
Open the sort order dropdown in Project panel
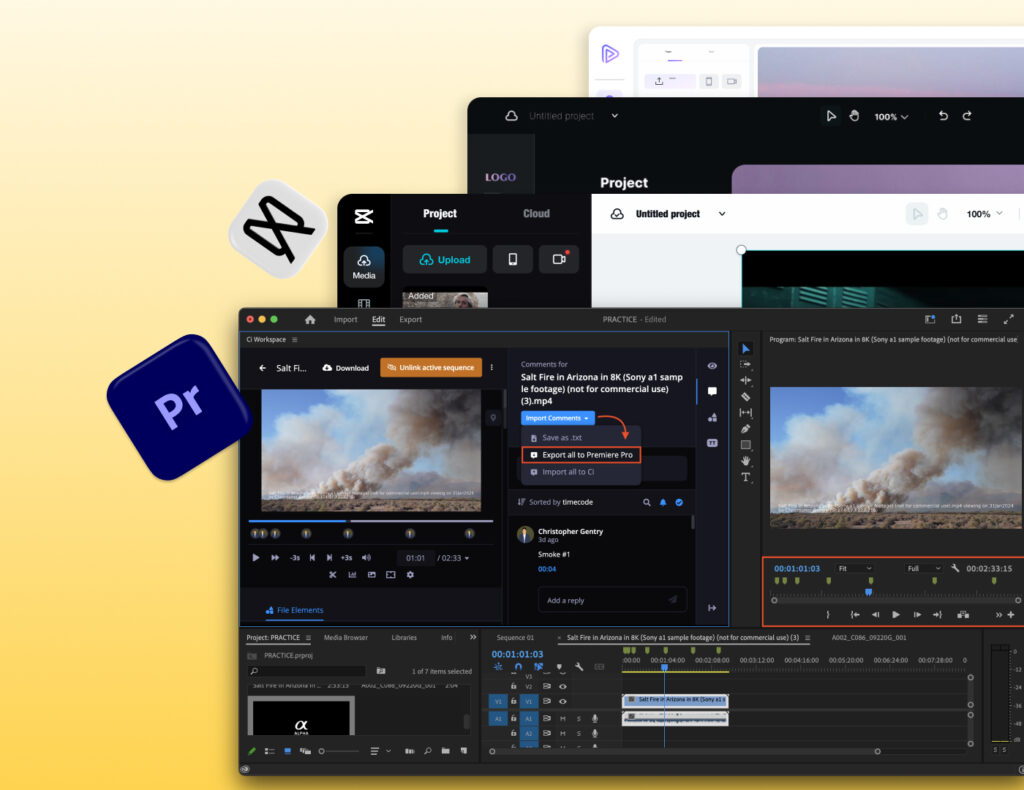(x=379, y=751)
